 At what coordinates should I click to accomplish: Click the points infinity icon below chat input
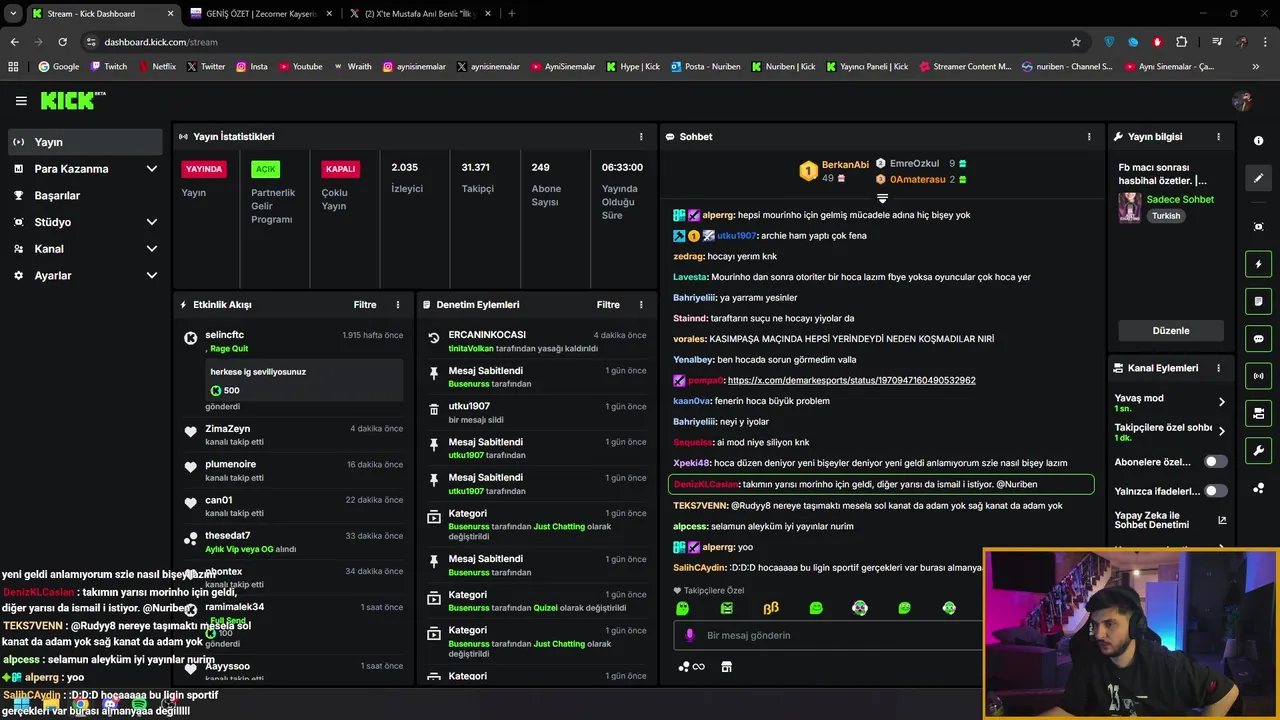691,667
